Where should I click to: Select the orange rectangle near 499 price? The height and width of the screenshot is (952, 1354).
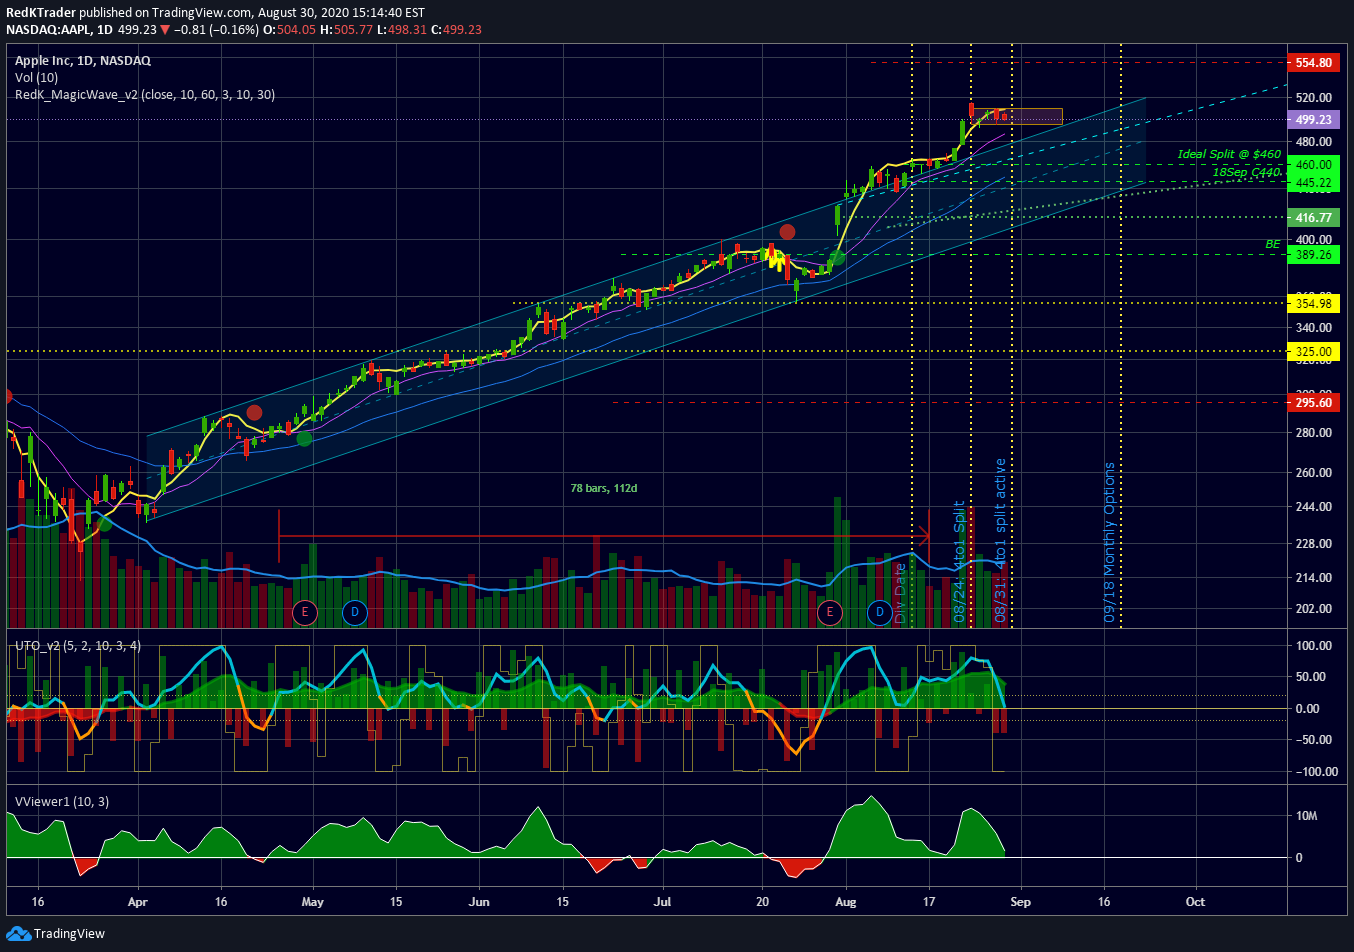click(1015, 116)
